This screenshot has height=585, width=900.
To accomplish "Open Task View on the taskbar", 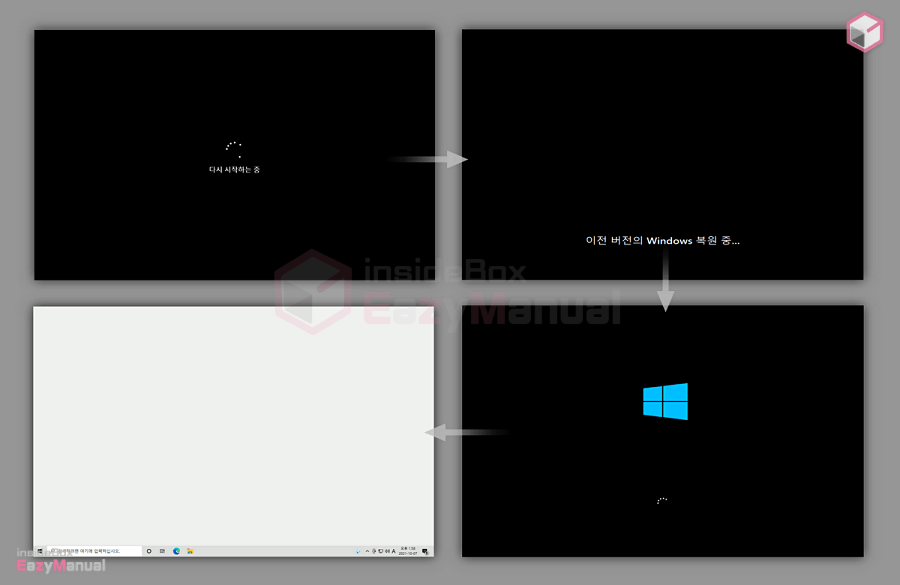I will pos(162,551).
